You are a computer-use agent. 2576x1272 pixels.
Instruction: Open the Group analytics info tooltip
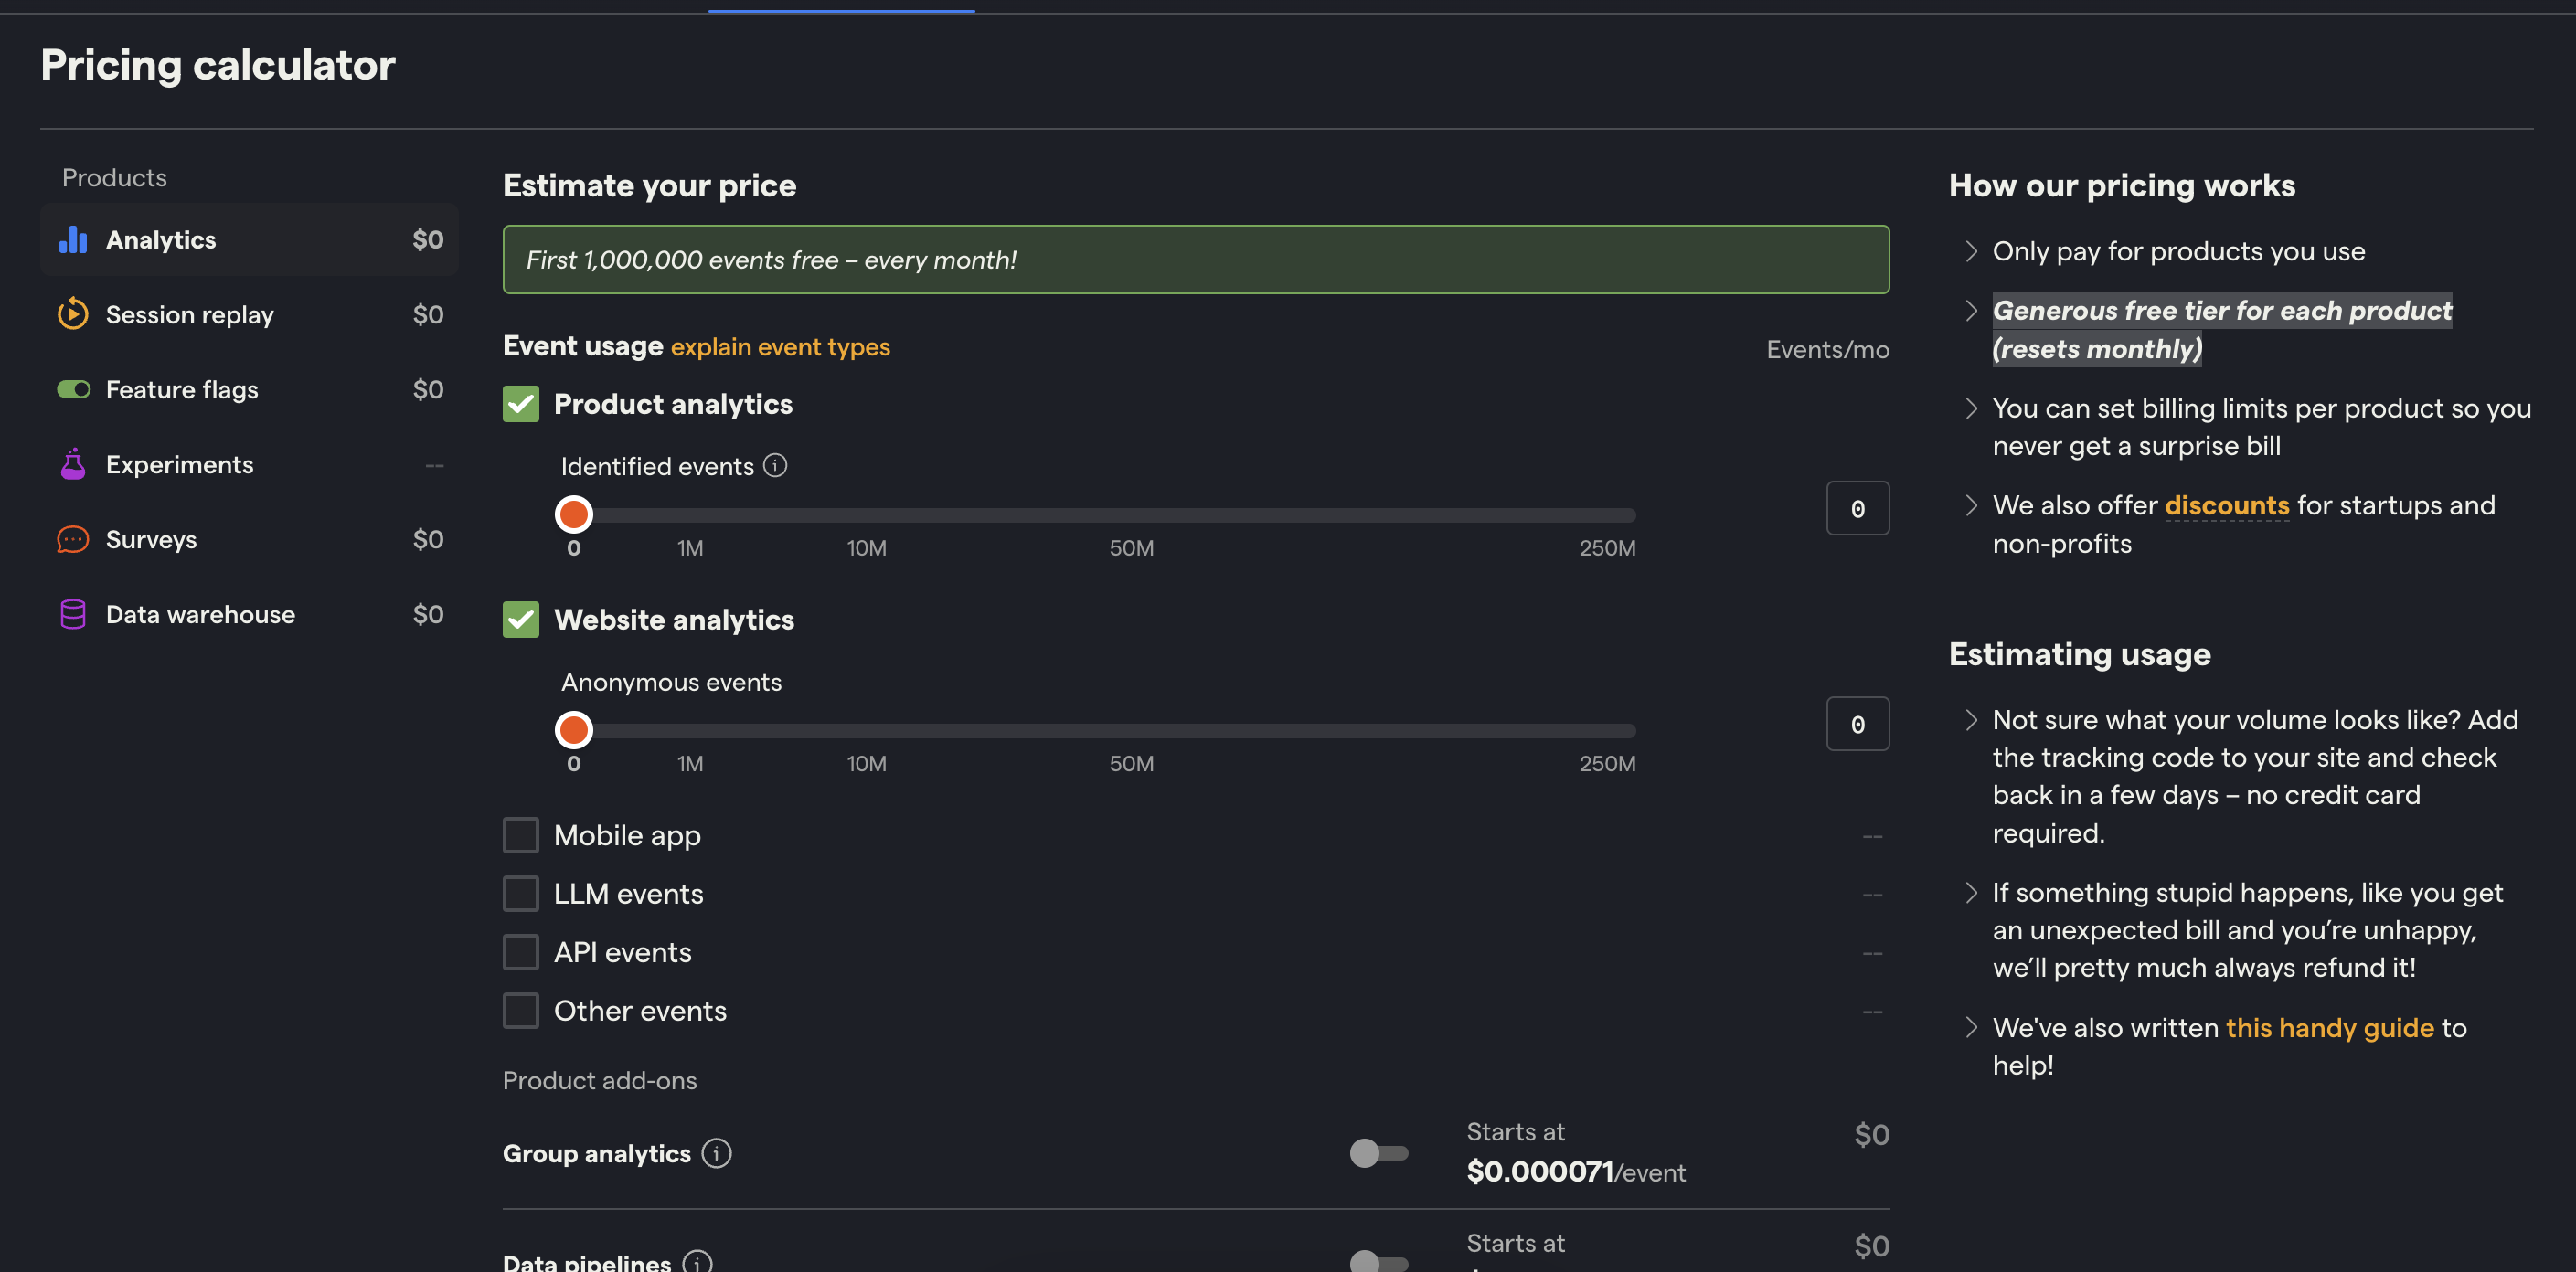(716, 1153)
